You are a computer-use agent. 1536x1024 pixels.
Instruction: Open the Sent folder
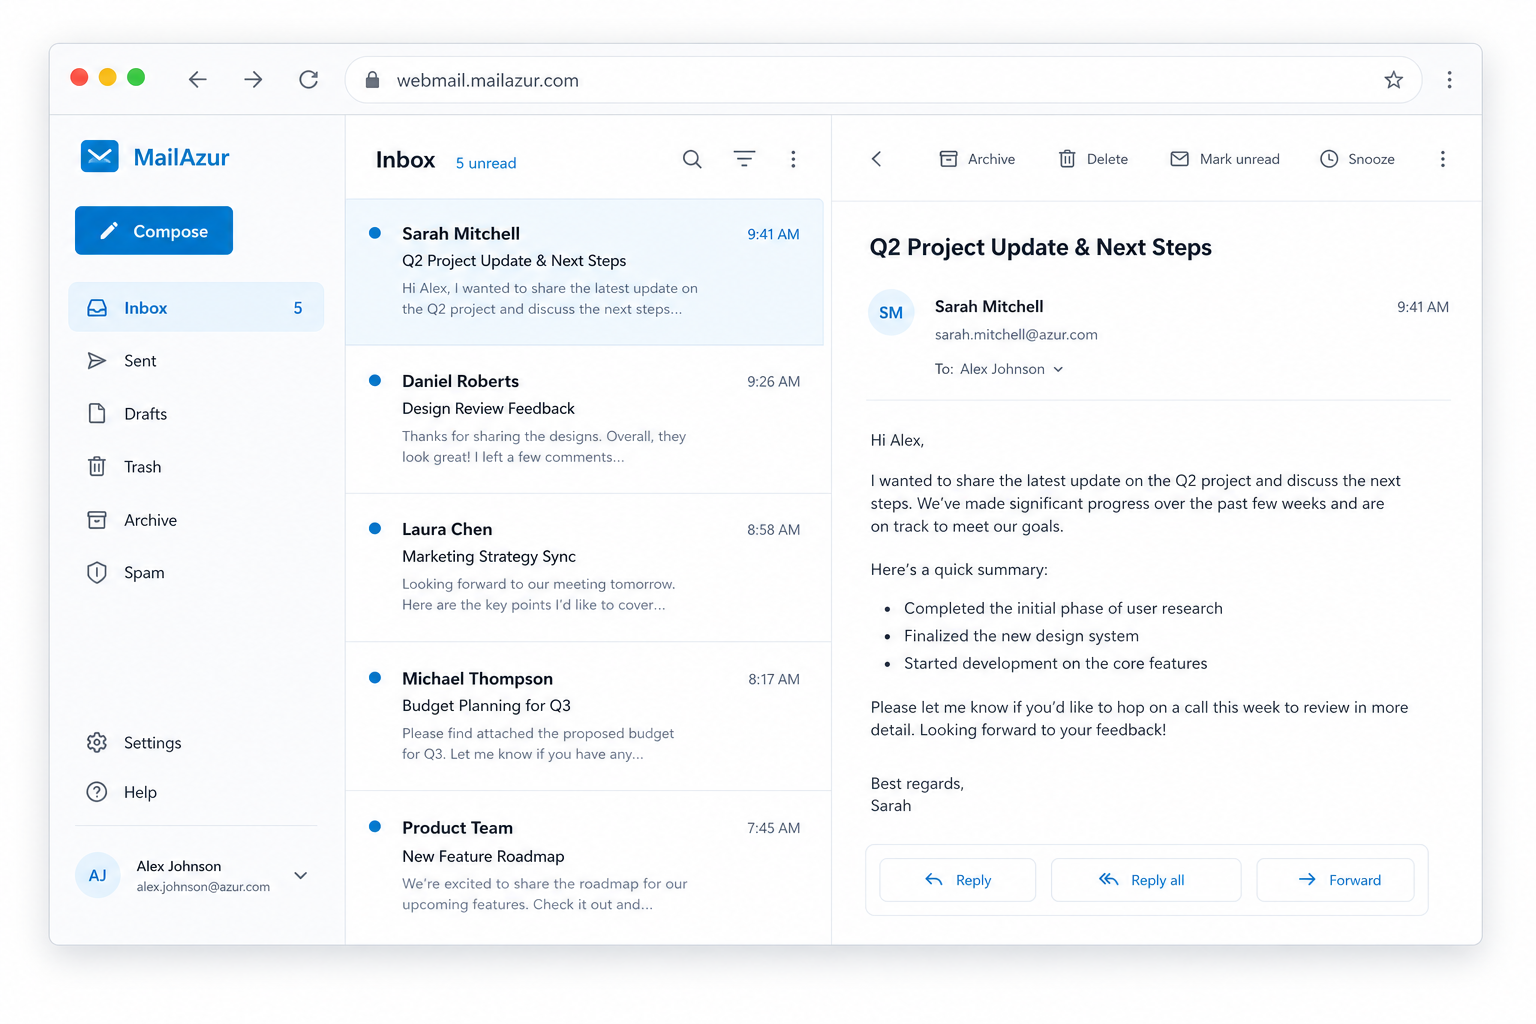point(196,361)
